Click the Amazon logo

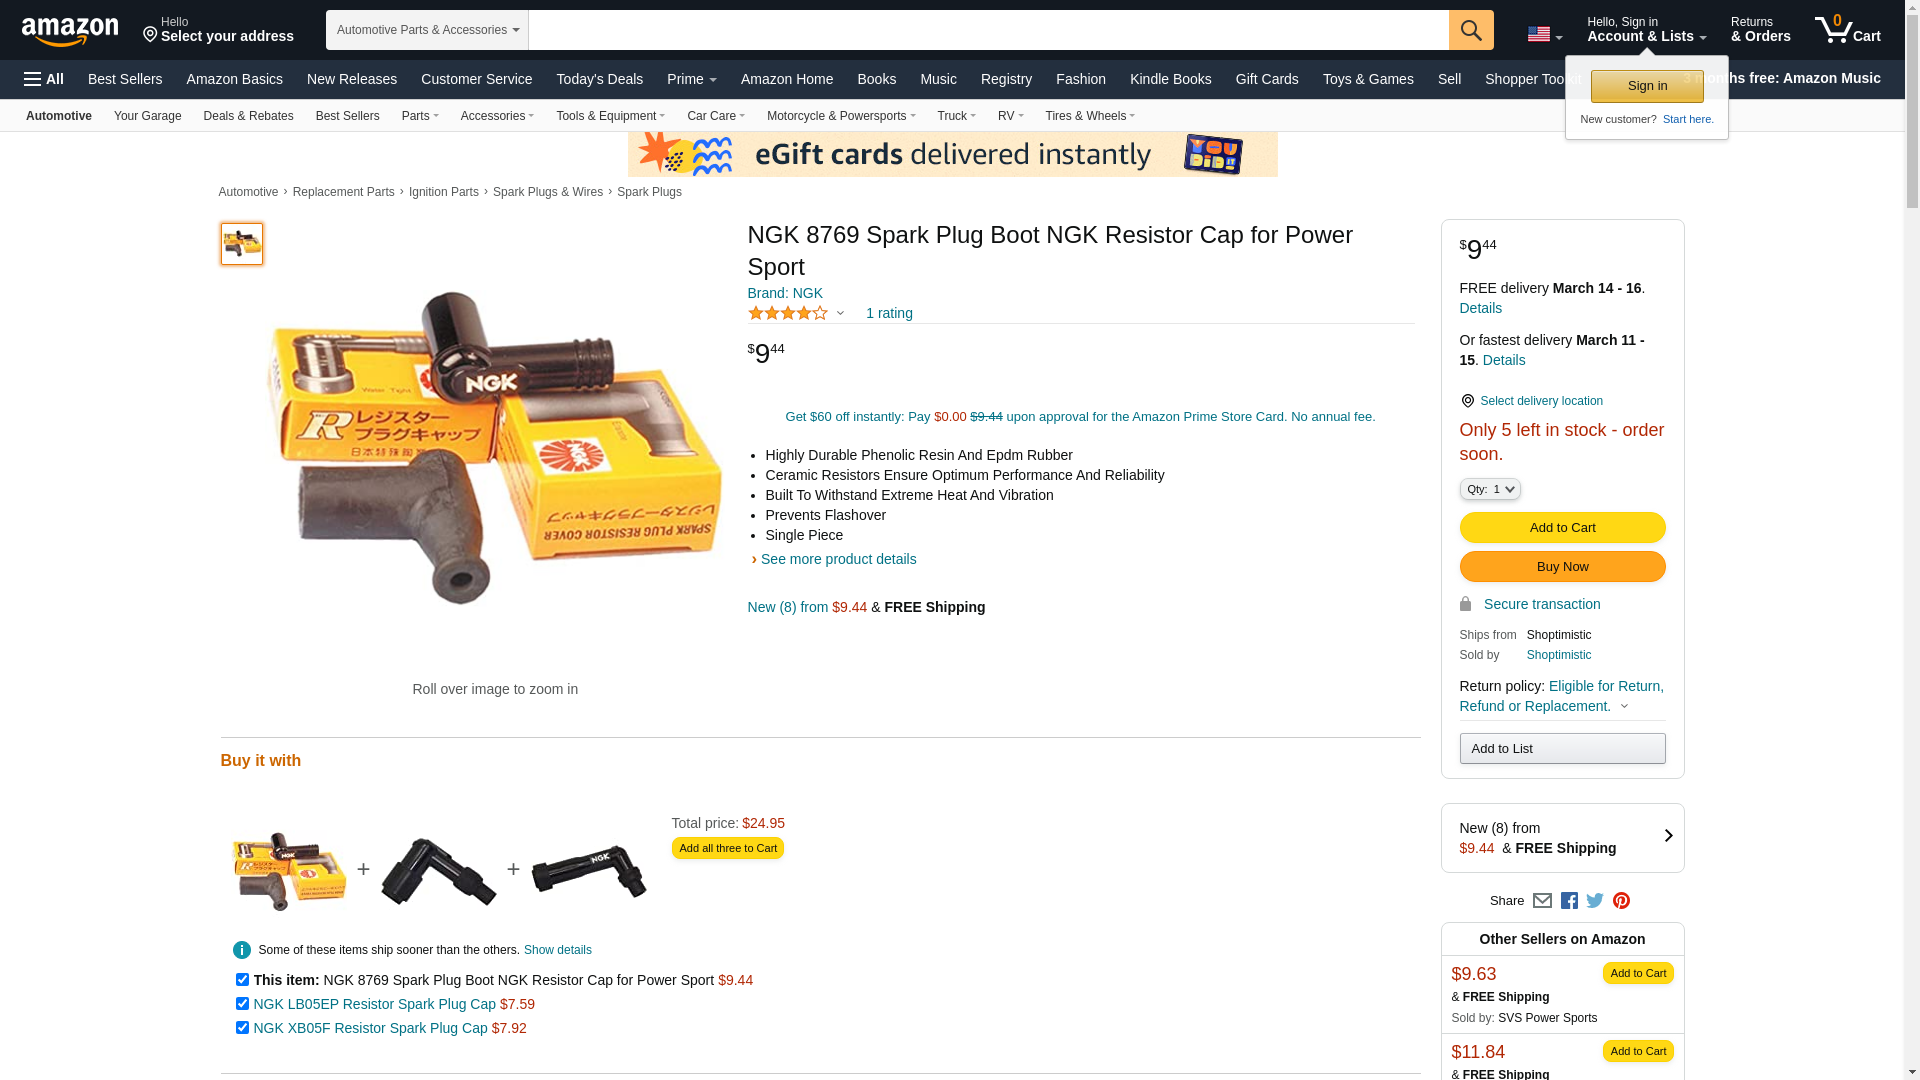pos(70,31)
